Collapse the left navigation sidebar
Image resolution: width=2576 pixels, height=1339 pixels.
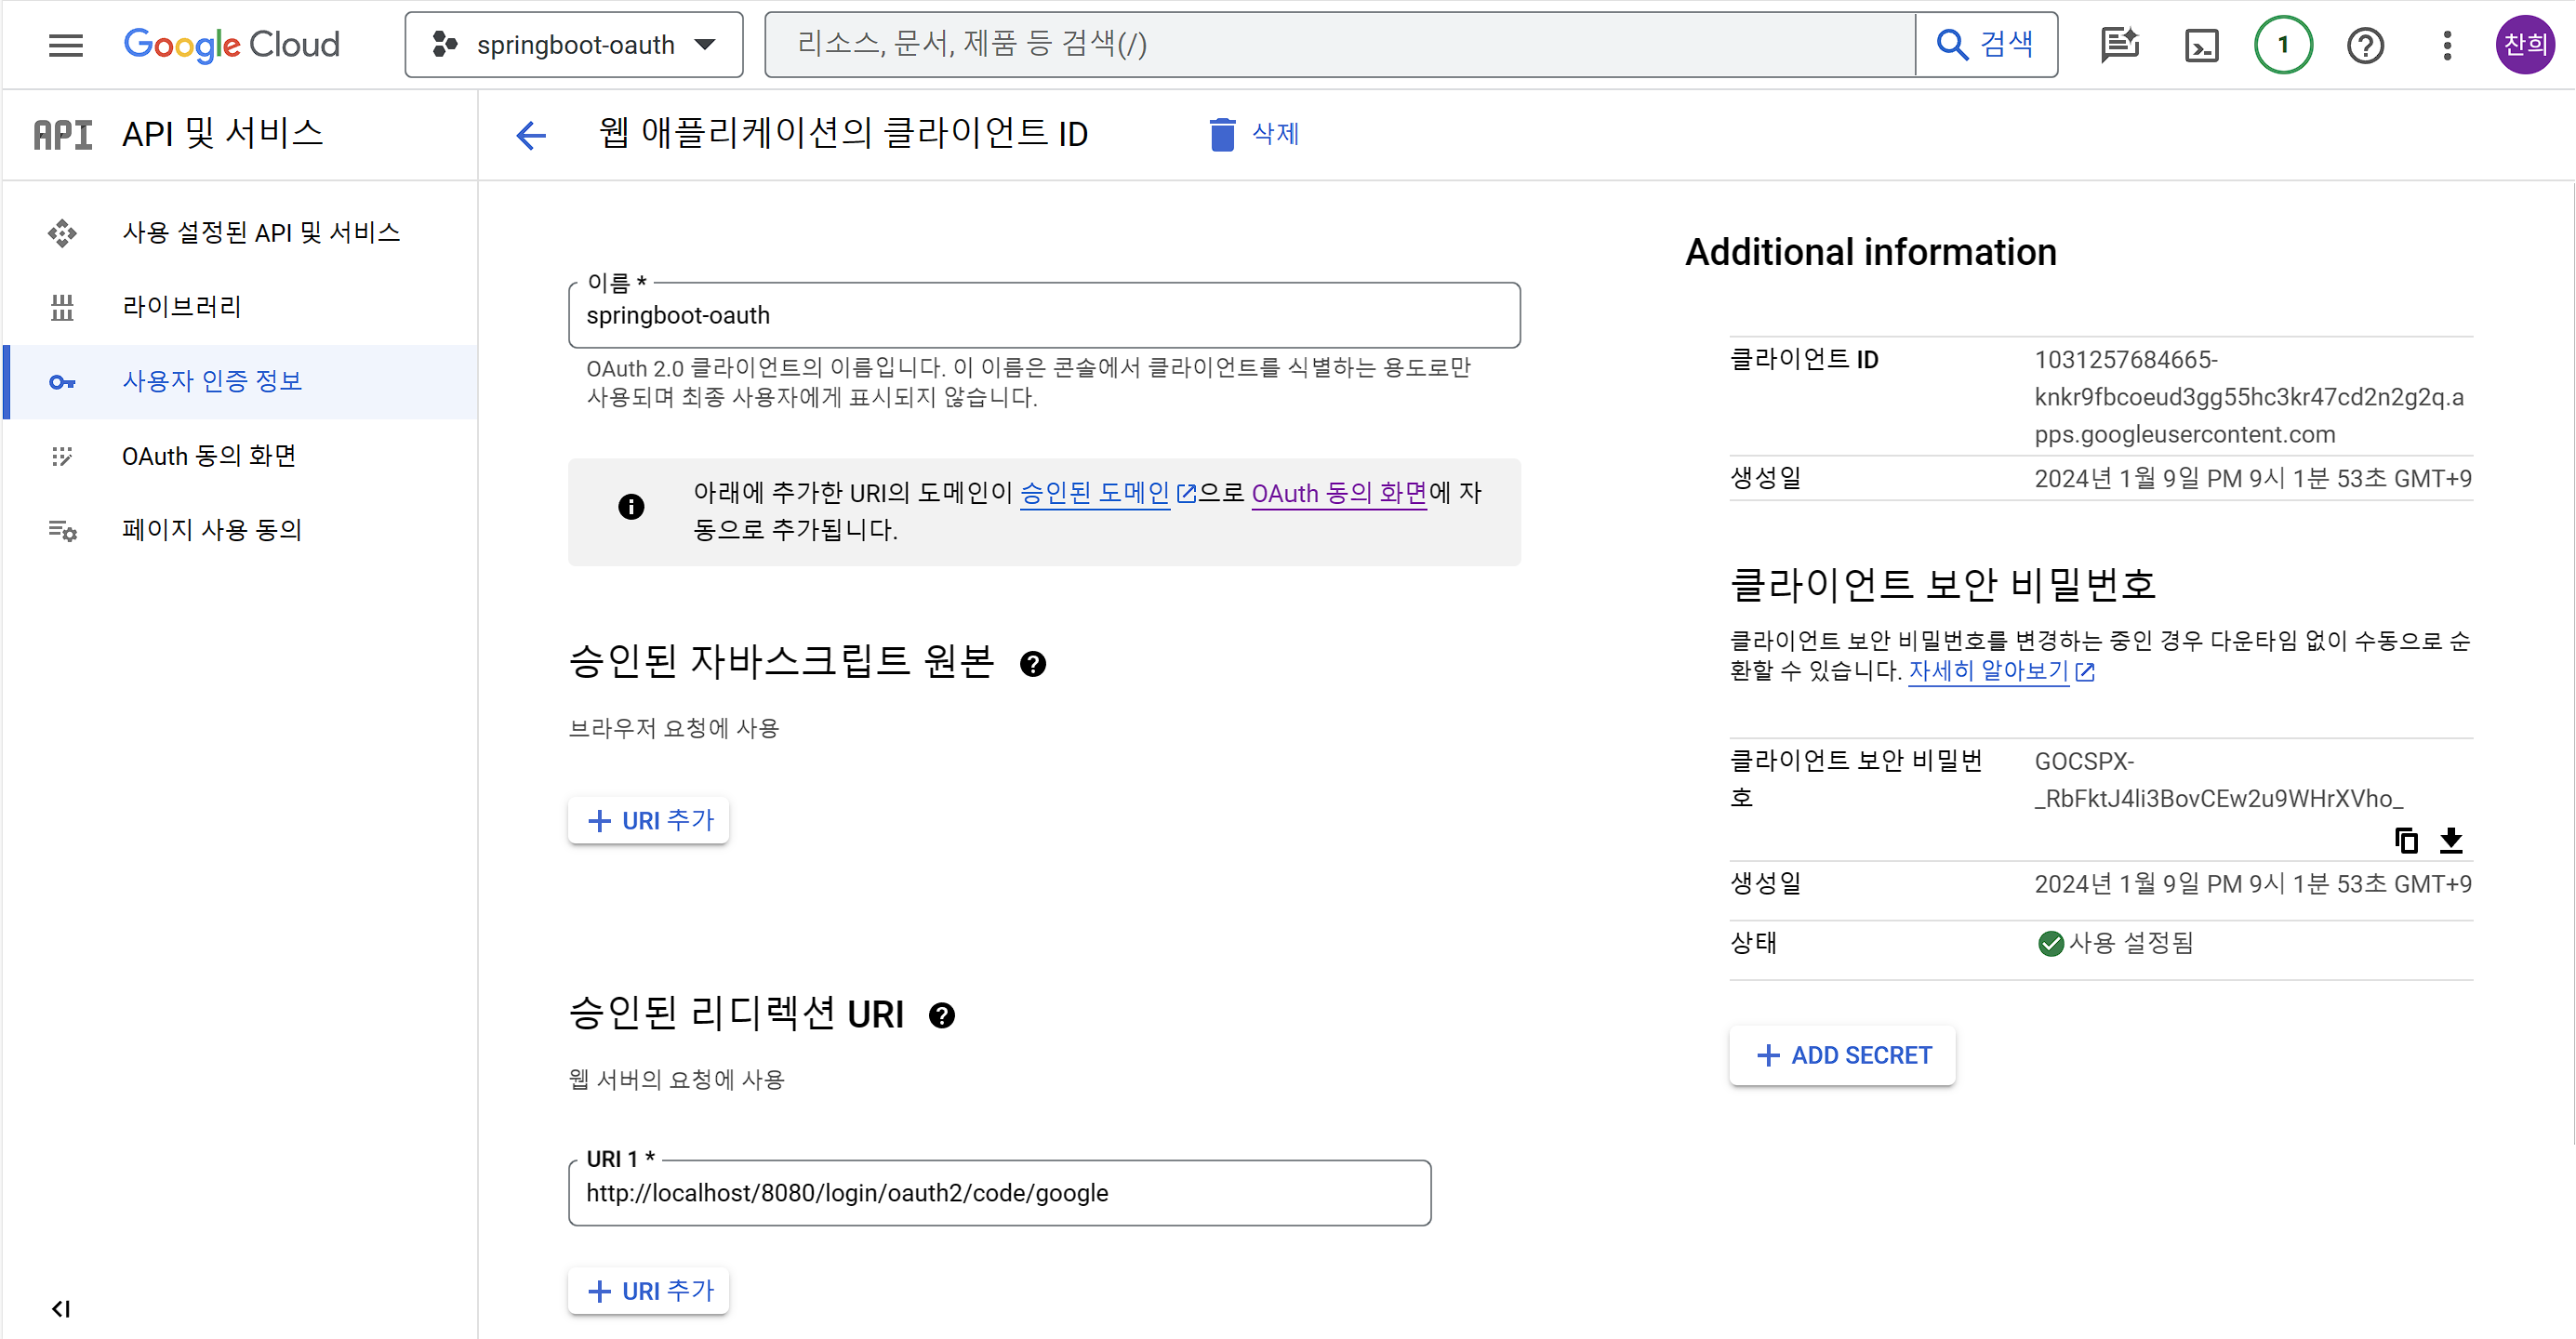tap(61, 1309)
